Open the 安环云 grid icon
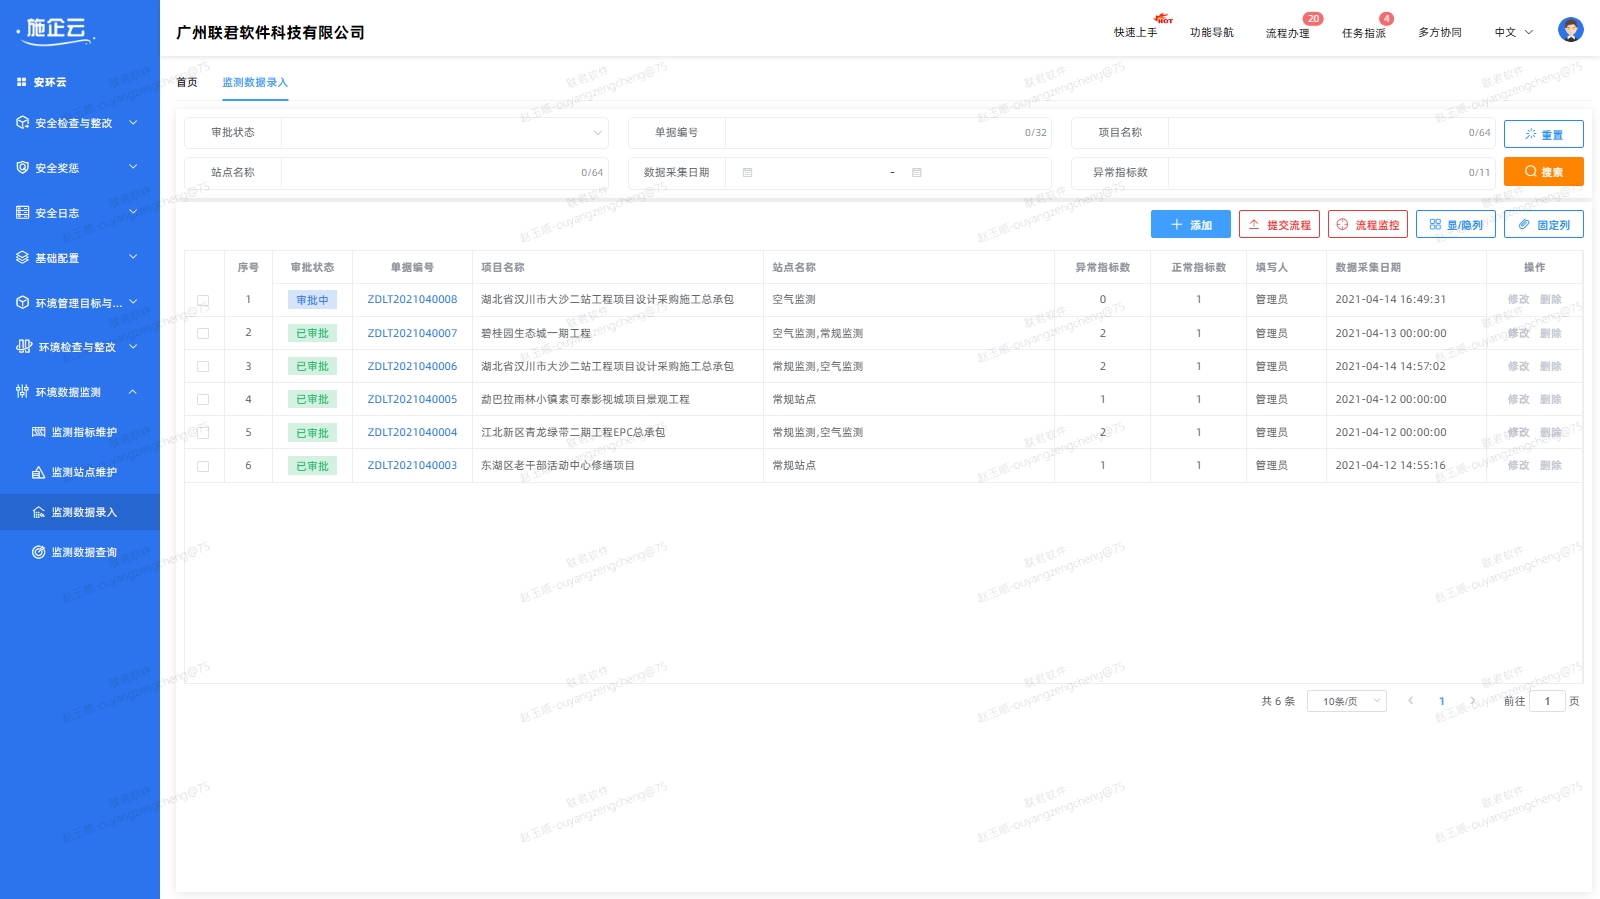 click(x=22, y=82)
